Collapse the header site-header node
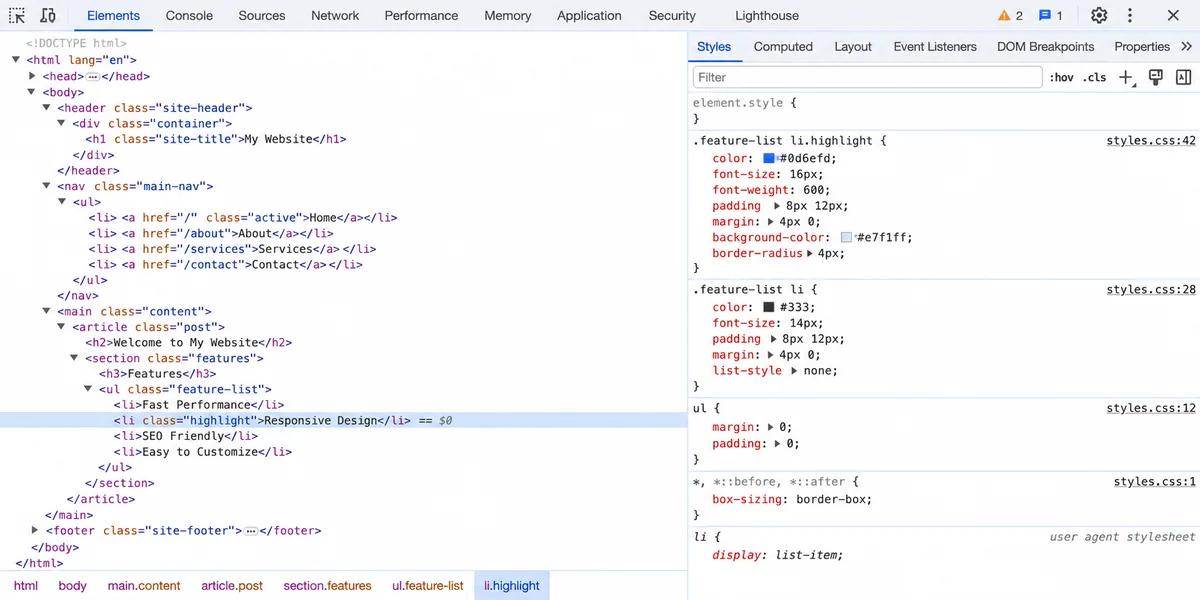 (47, 108)
